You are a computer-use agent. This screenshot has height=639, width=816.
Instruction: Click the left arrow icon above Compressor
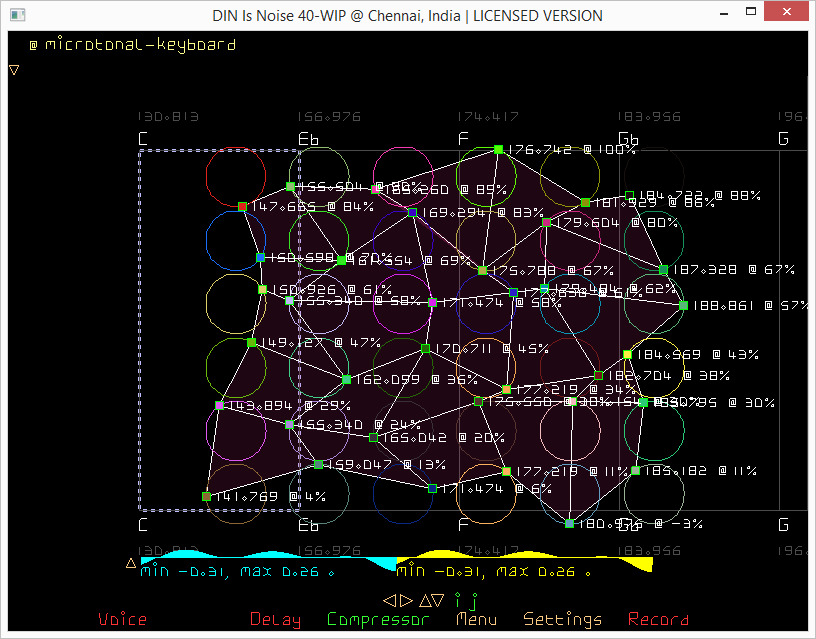[x=390, y=601]
